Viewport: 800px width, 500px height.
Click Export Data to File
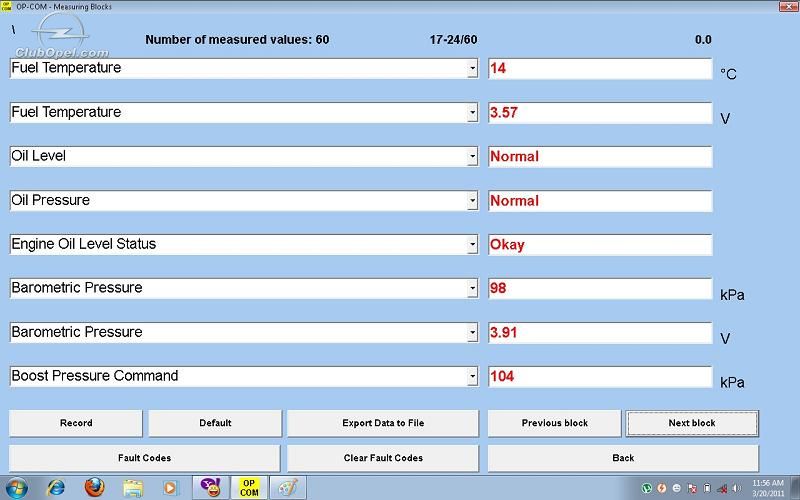coord(383,423)
